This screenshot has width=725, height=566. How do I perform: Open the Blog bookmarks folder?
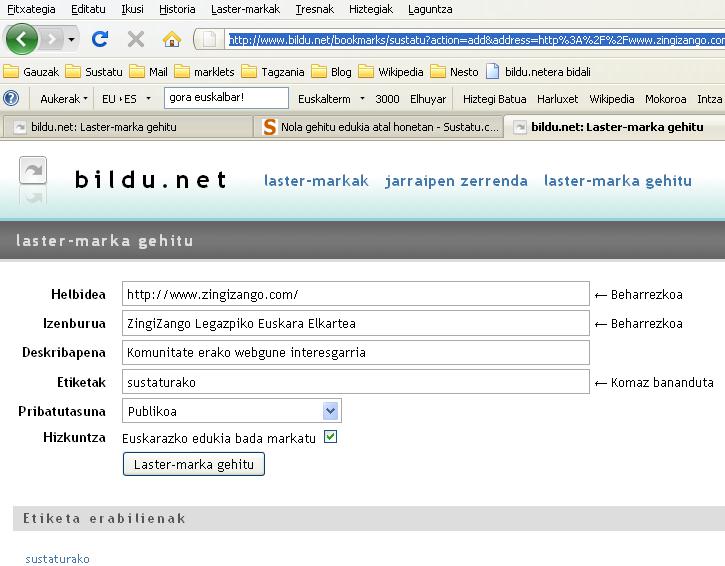[x=332, y=72]
